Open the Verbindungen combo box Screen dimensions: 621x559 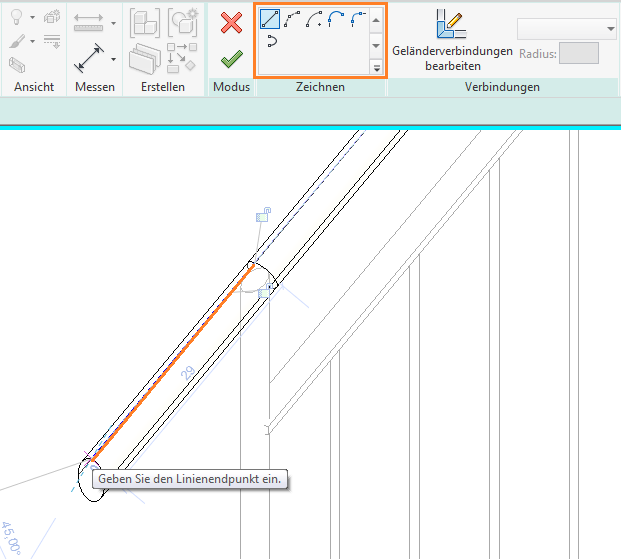tap(566, 28)
